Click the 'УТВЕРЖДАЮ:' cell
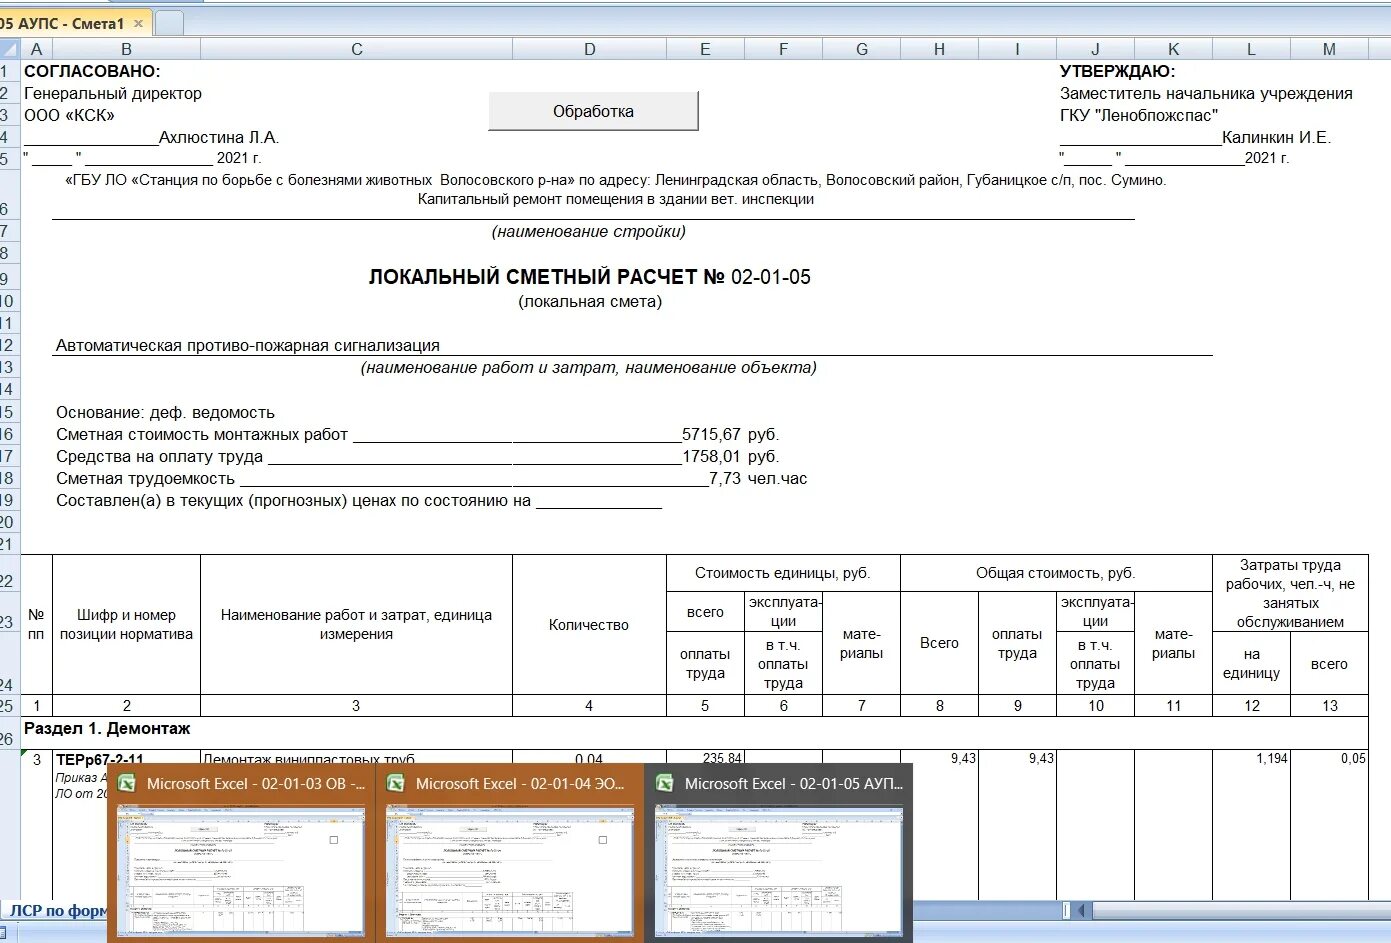 click(1118, 71)
